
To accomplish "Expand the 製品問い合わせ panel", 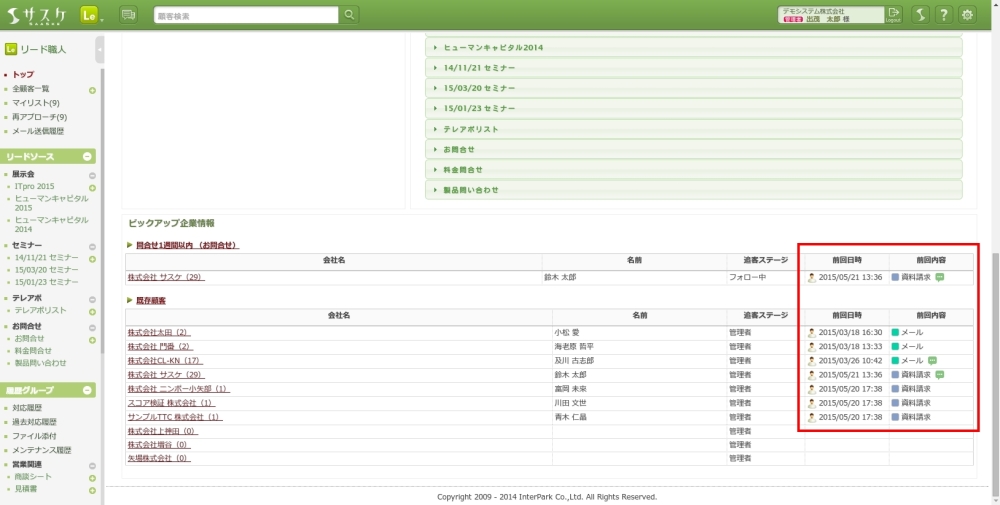I will (471, 190).
